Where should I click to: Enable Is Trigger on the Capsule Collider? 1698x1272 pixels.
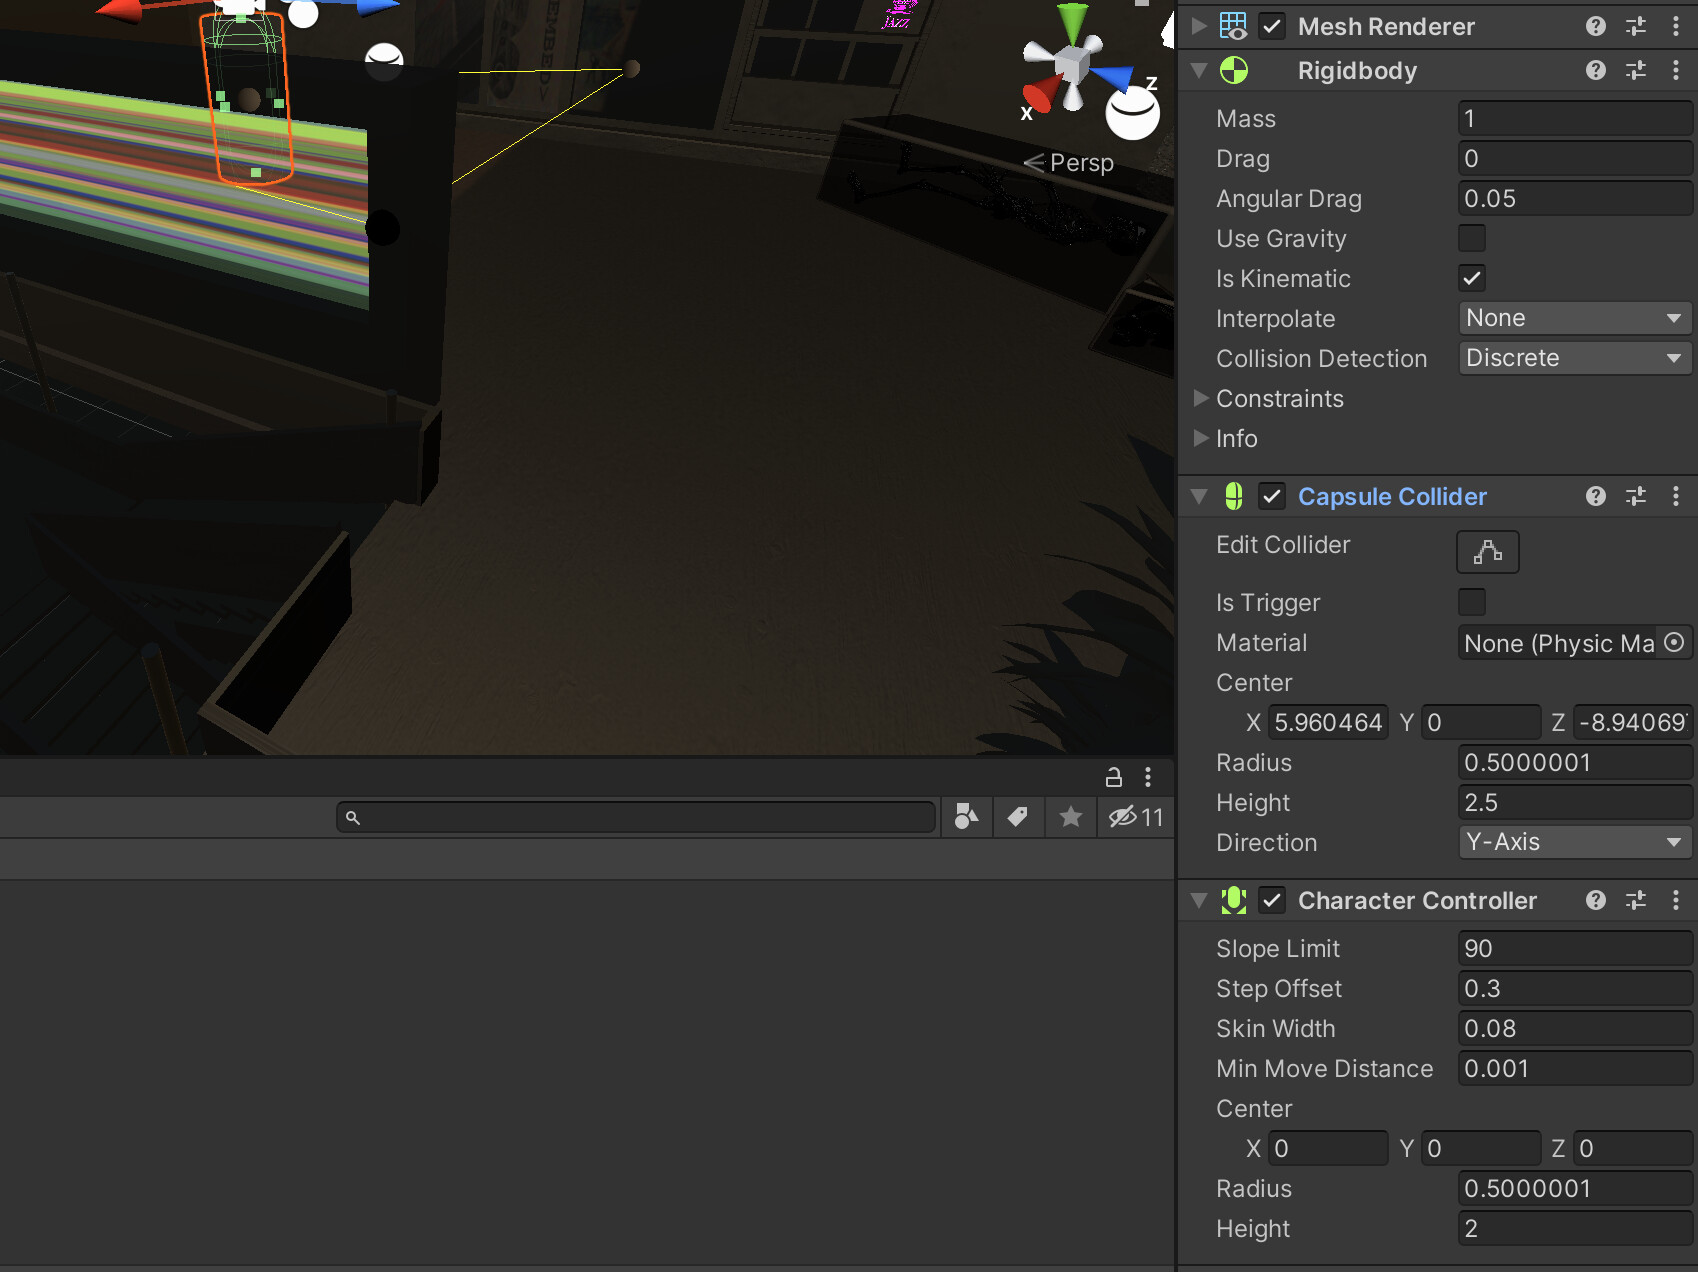(1471, 602)
